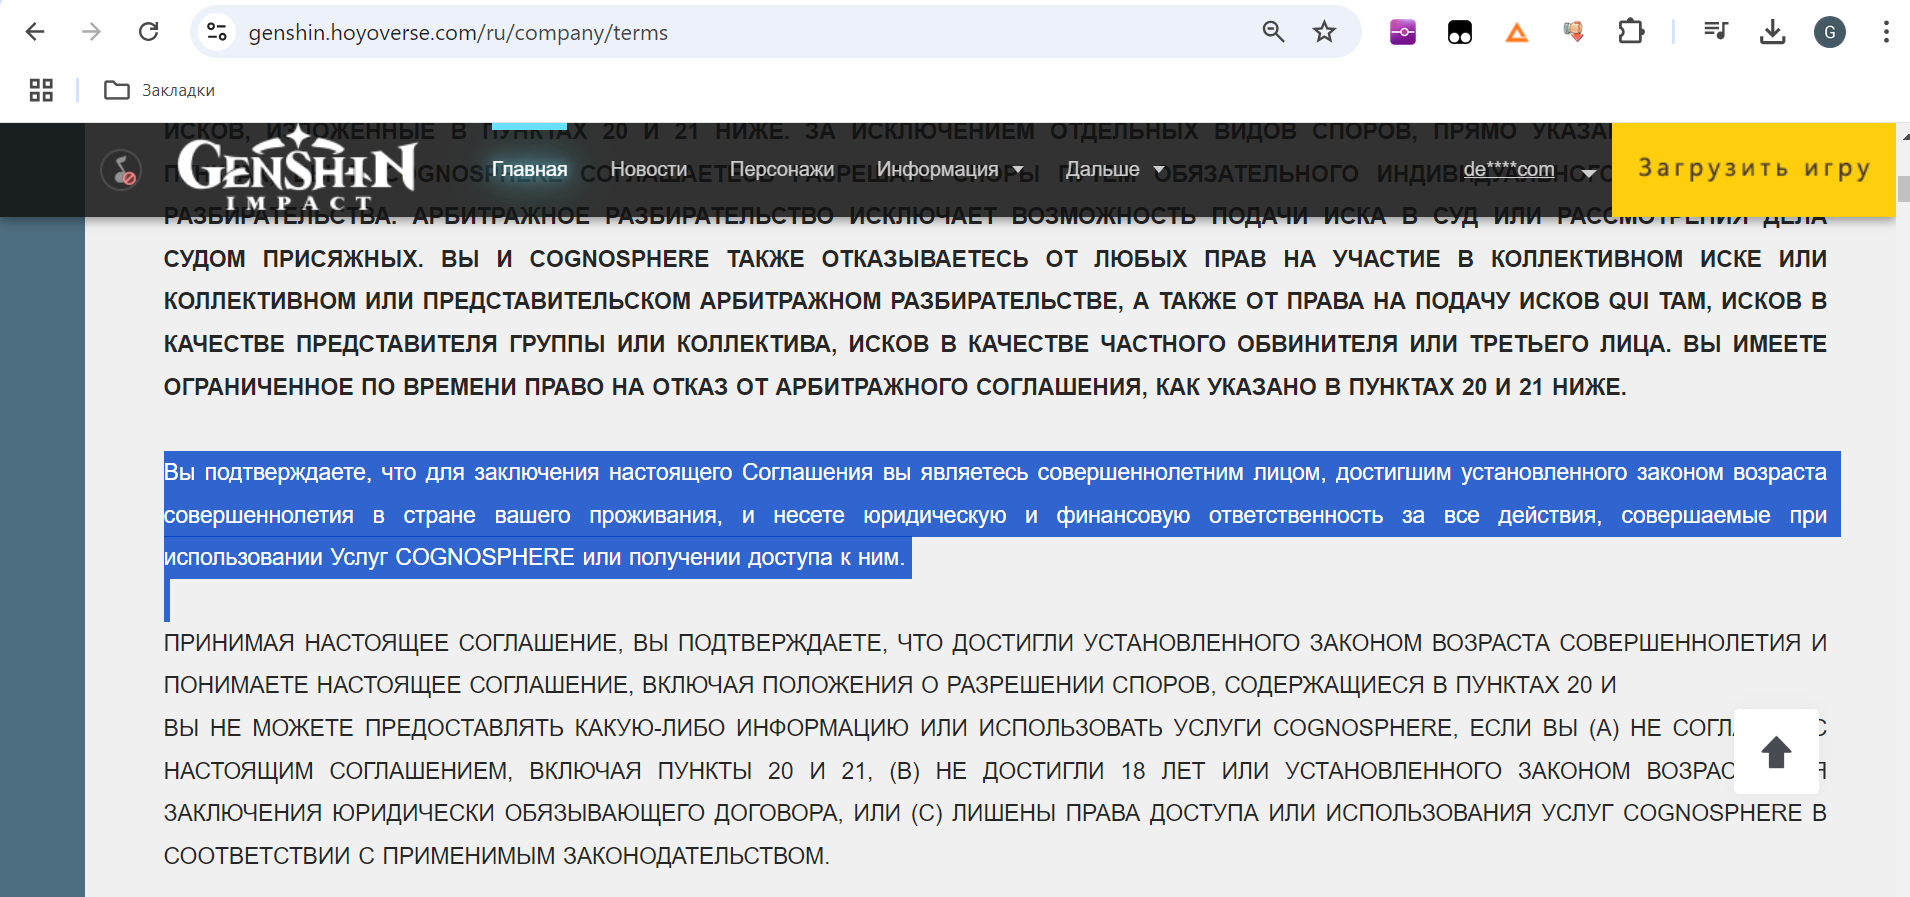The image size is (1910, 897).
Task: Click the line starting 'ОГРАНИЧЕННОЕ ПО ВРЕМЕНИ ПРАВО'
Action: [895, 386]
